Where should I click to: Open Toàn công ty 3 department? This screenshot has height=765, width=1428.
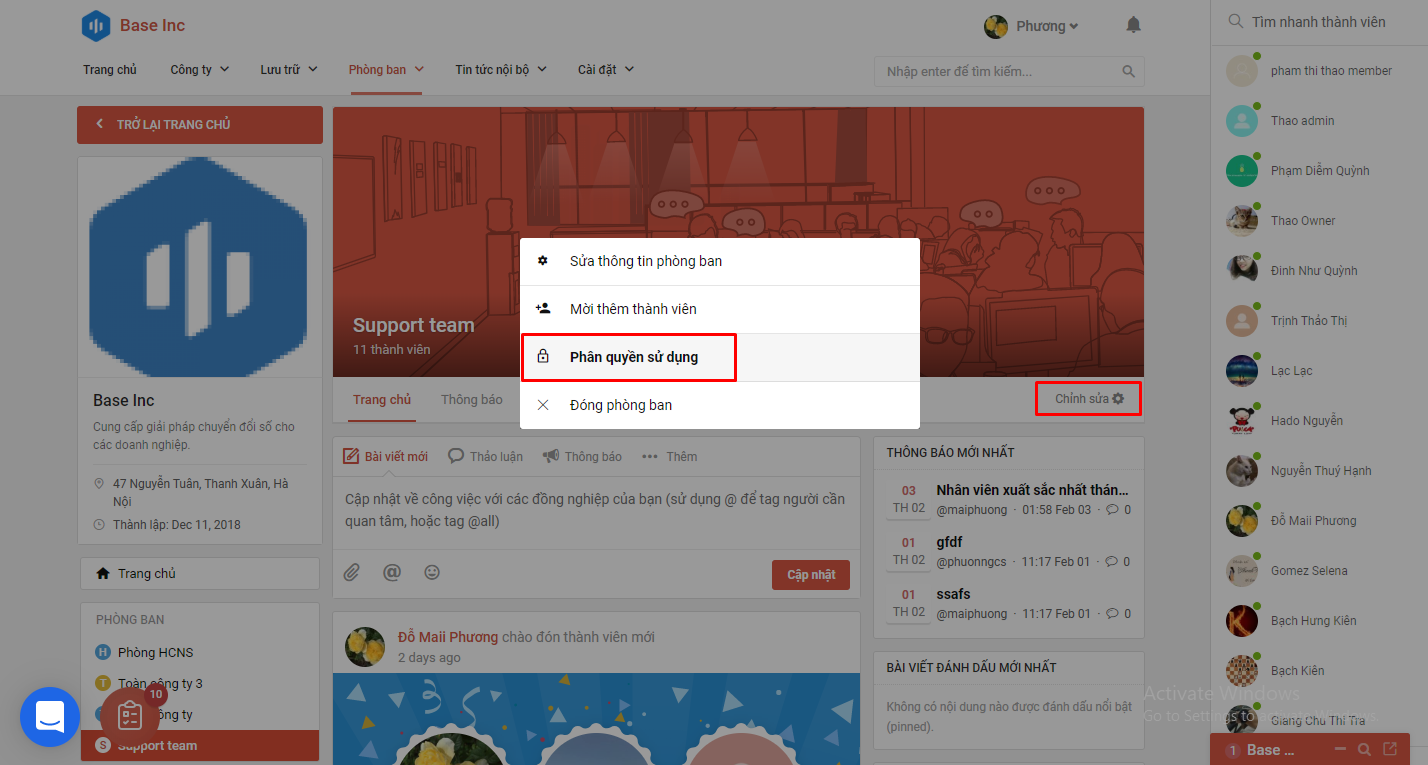click(160, 684)
